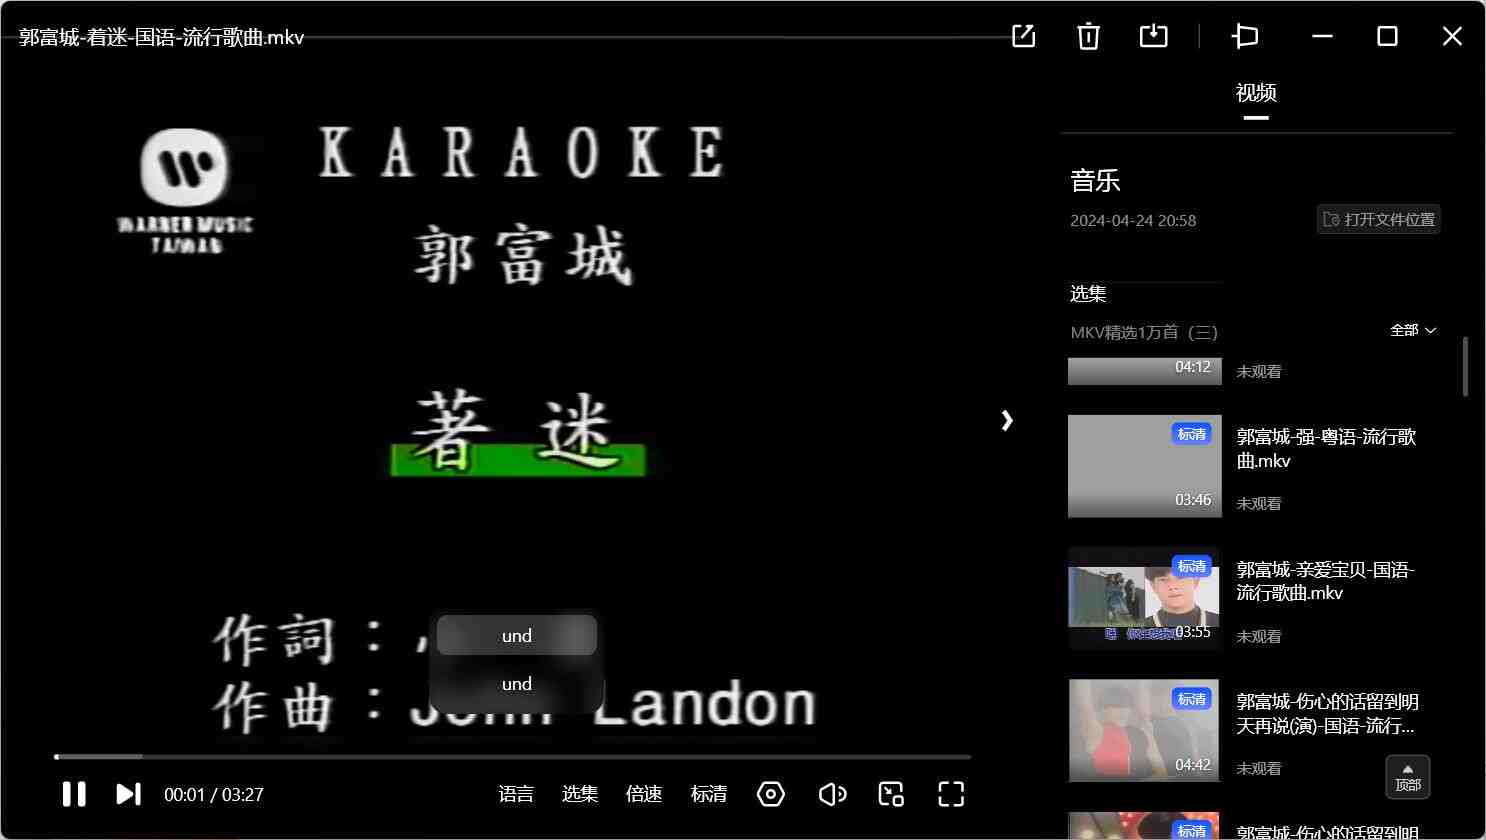
Task: Delete the file with trash icon
Action: pos(1088,36)
